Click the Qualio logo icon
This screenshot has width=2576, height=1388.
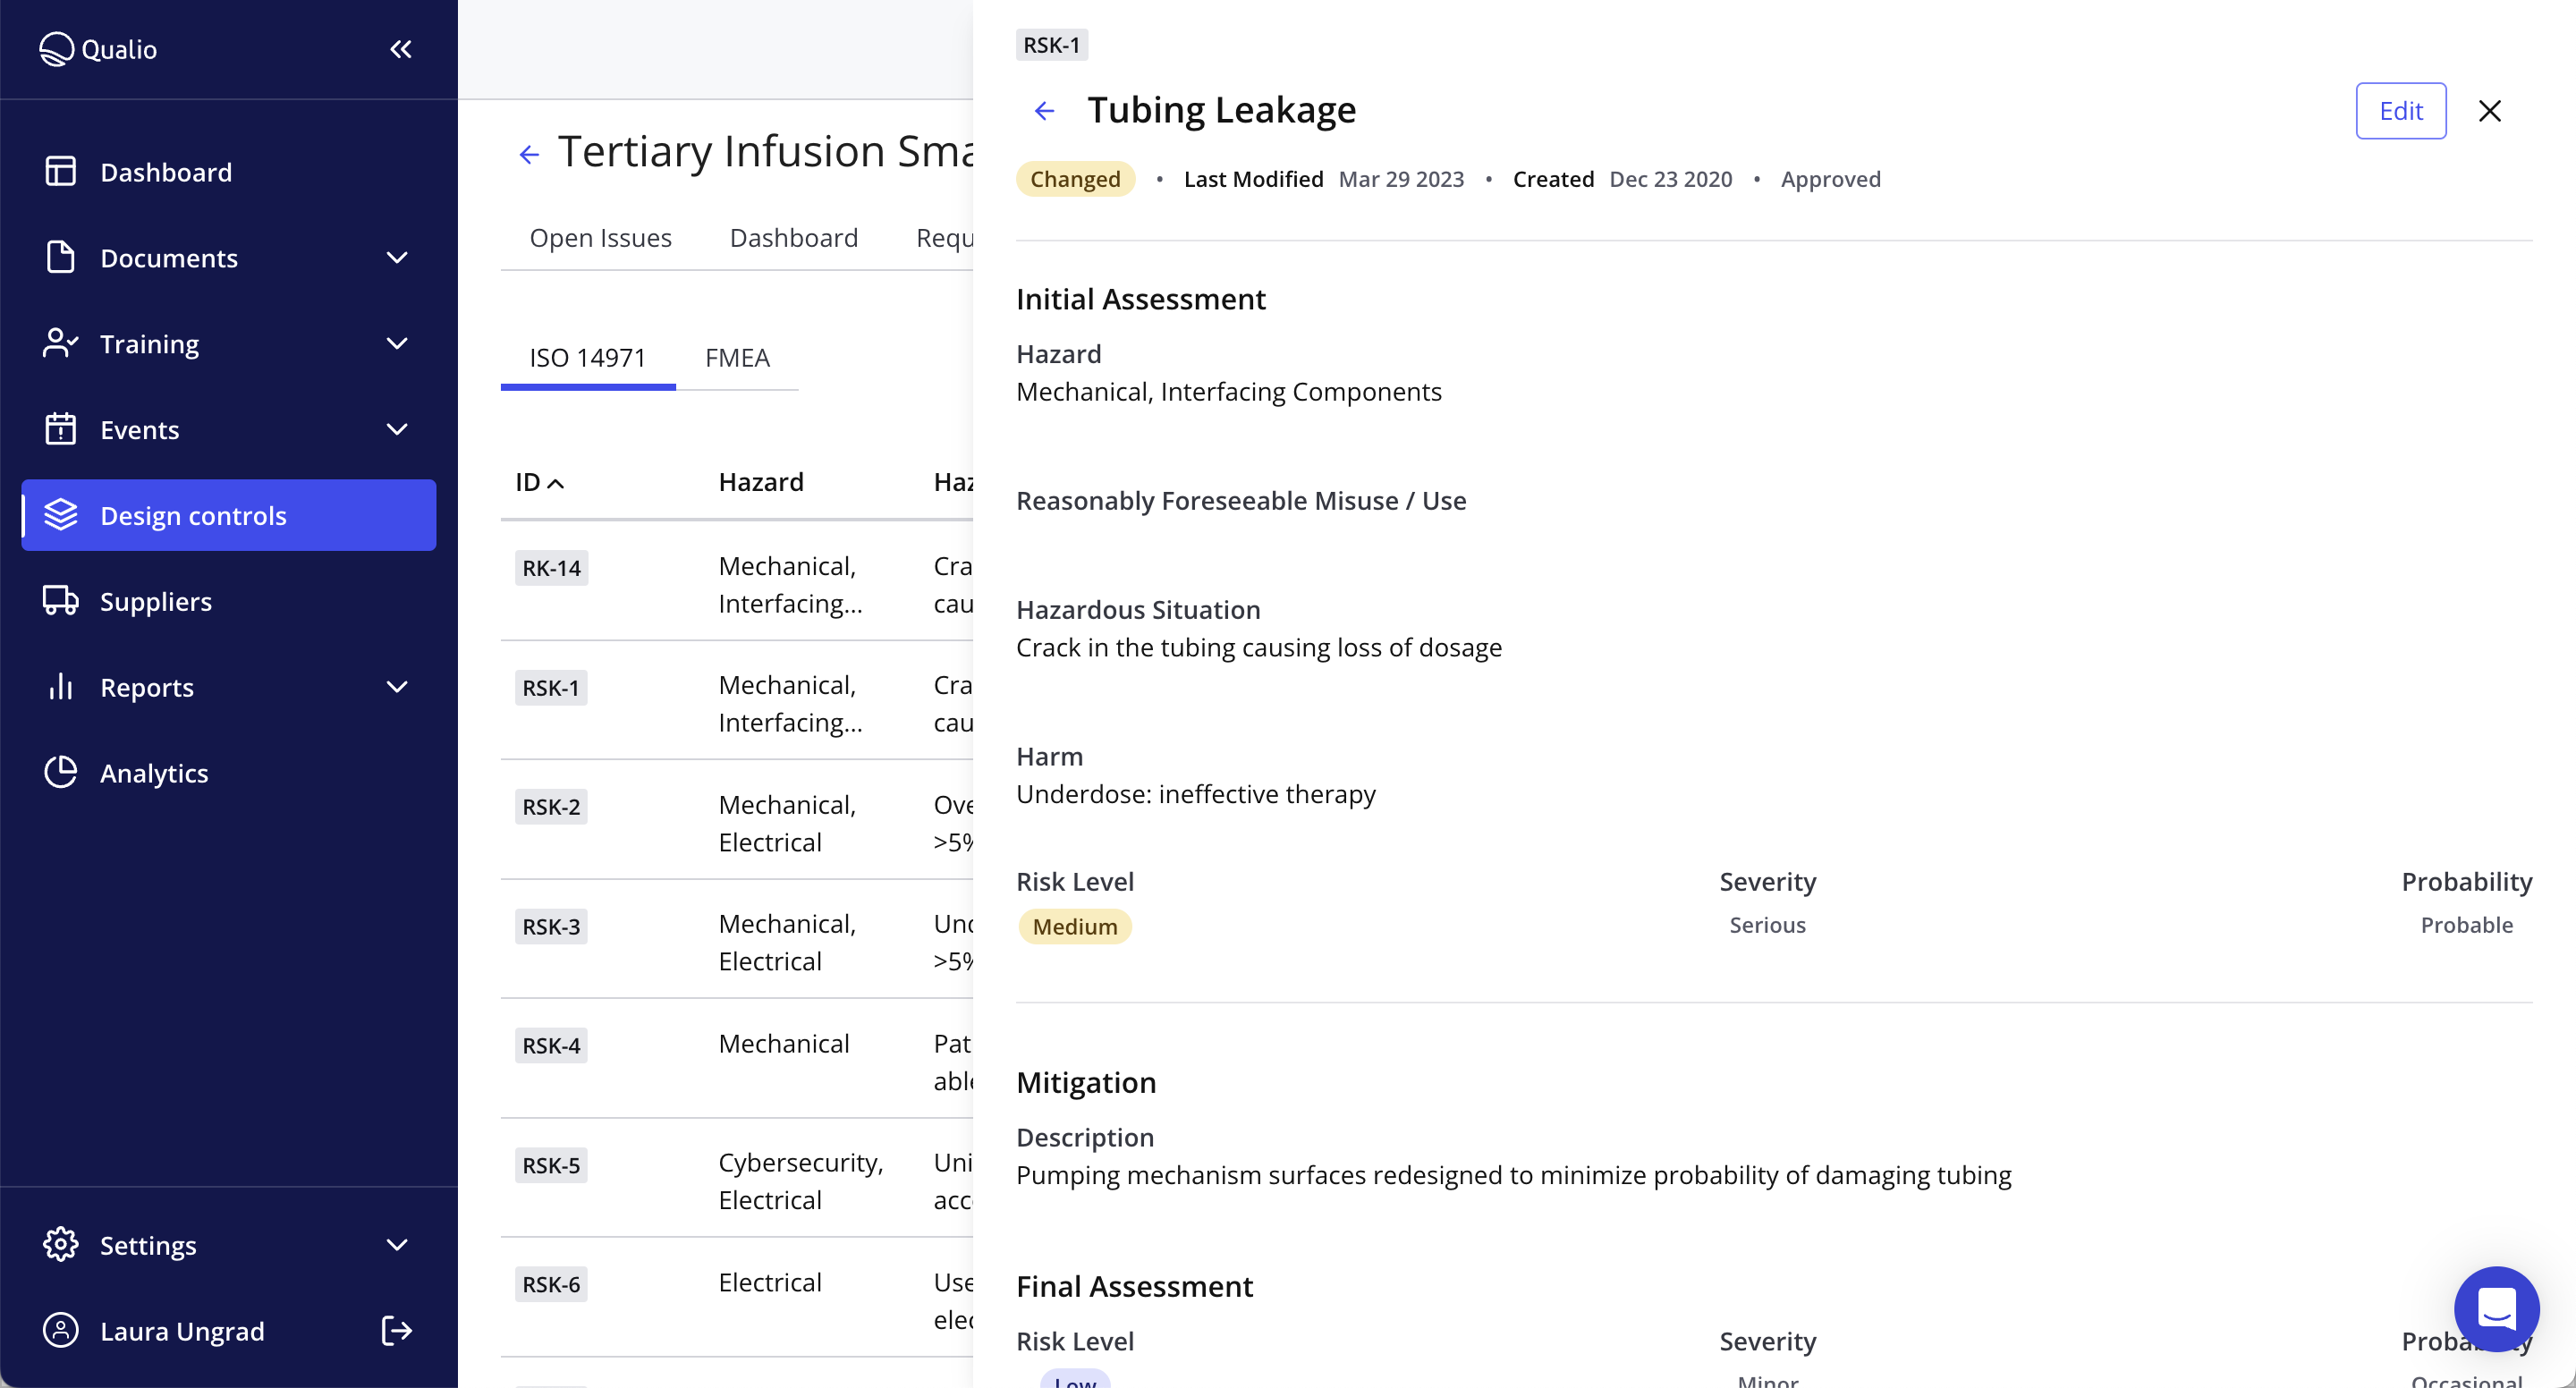coord(56,49)
